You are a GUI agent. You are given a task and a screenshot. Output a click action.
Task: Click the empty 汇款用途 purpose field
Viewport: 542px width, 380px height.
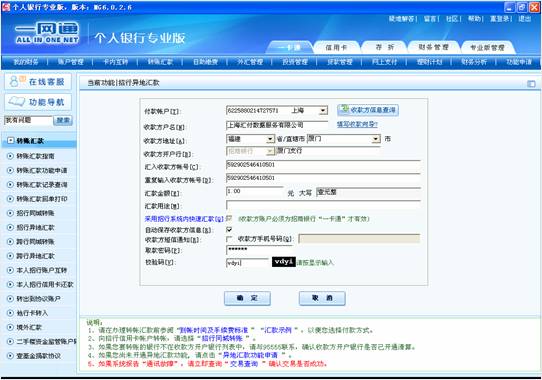323,205
